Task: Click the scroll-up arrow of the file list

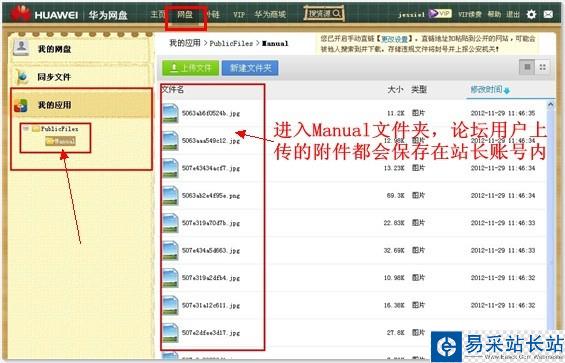Action: (550, 105)
